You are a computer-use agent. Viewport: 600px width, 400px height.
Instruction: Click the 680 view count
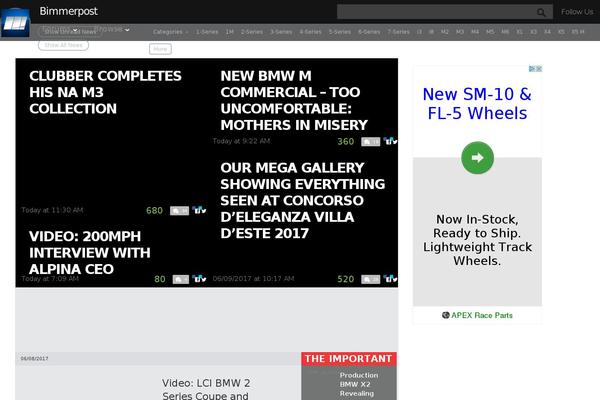coord(154,211)
